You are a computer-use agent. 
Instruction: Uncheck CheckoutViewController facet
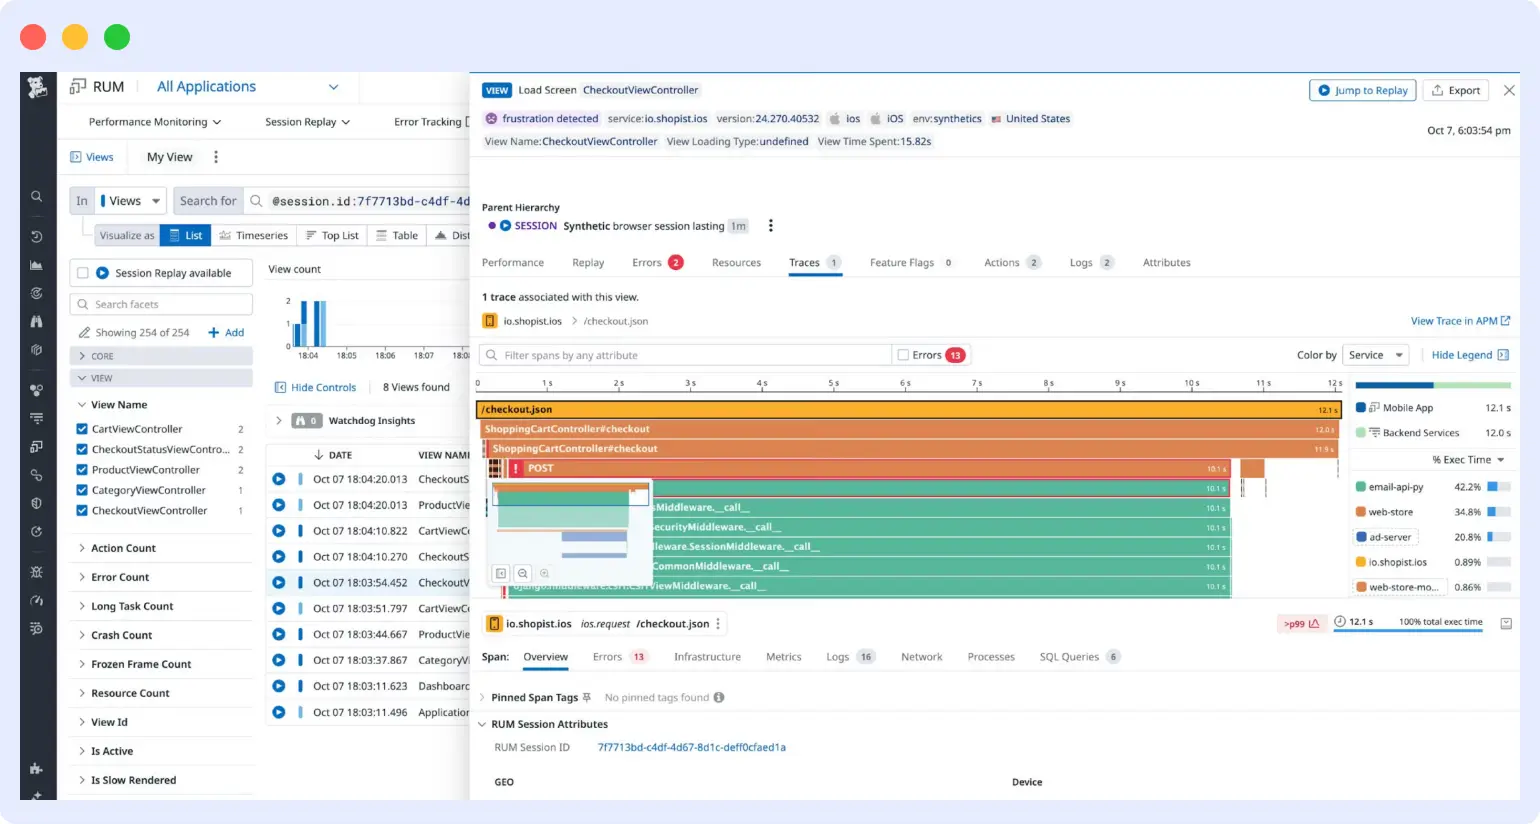(x=82, y=511)
